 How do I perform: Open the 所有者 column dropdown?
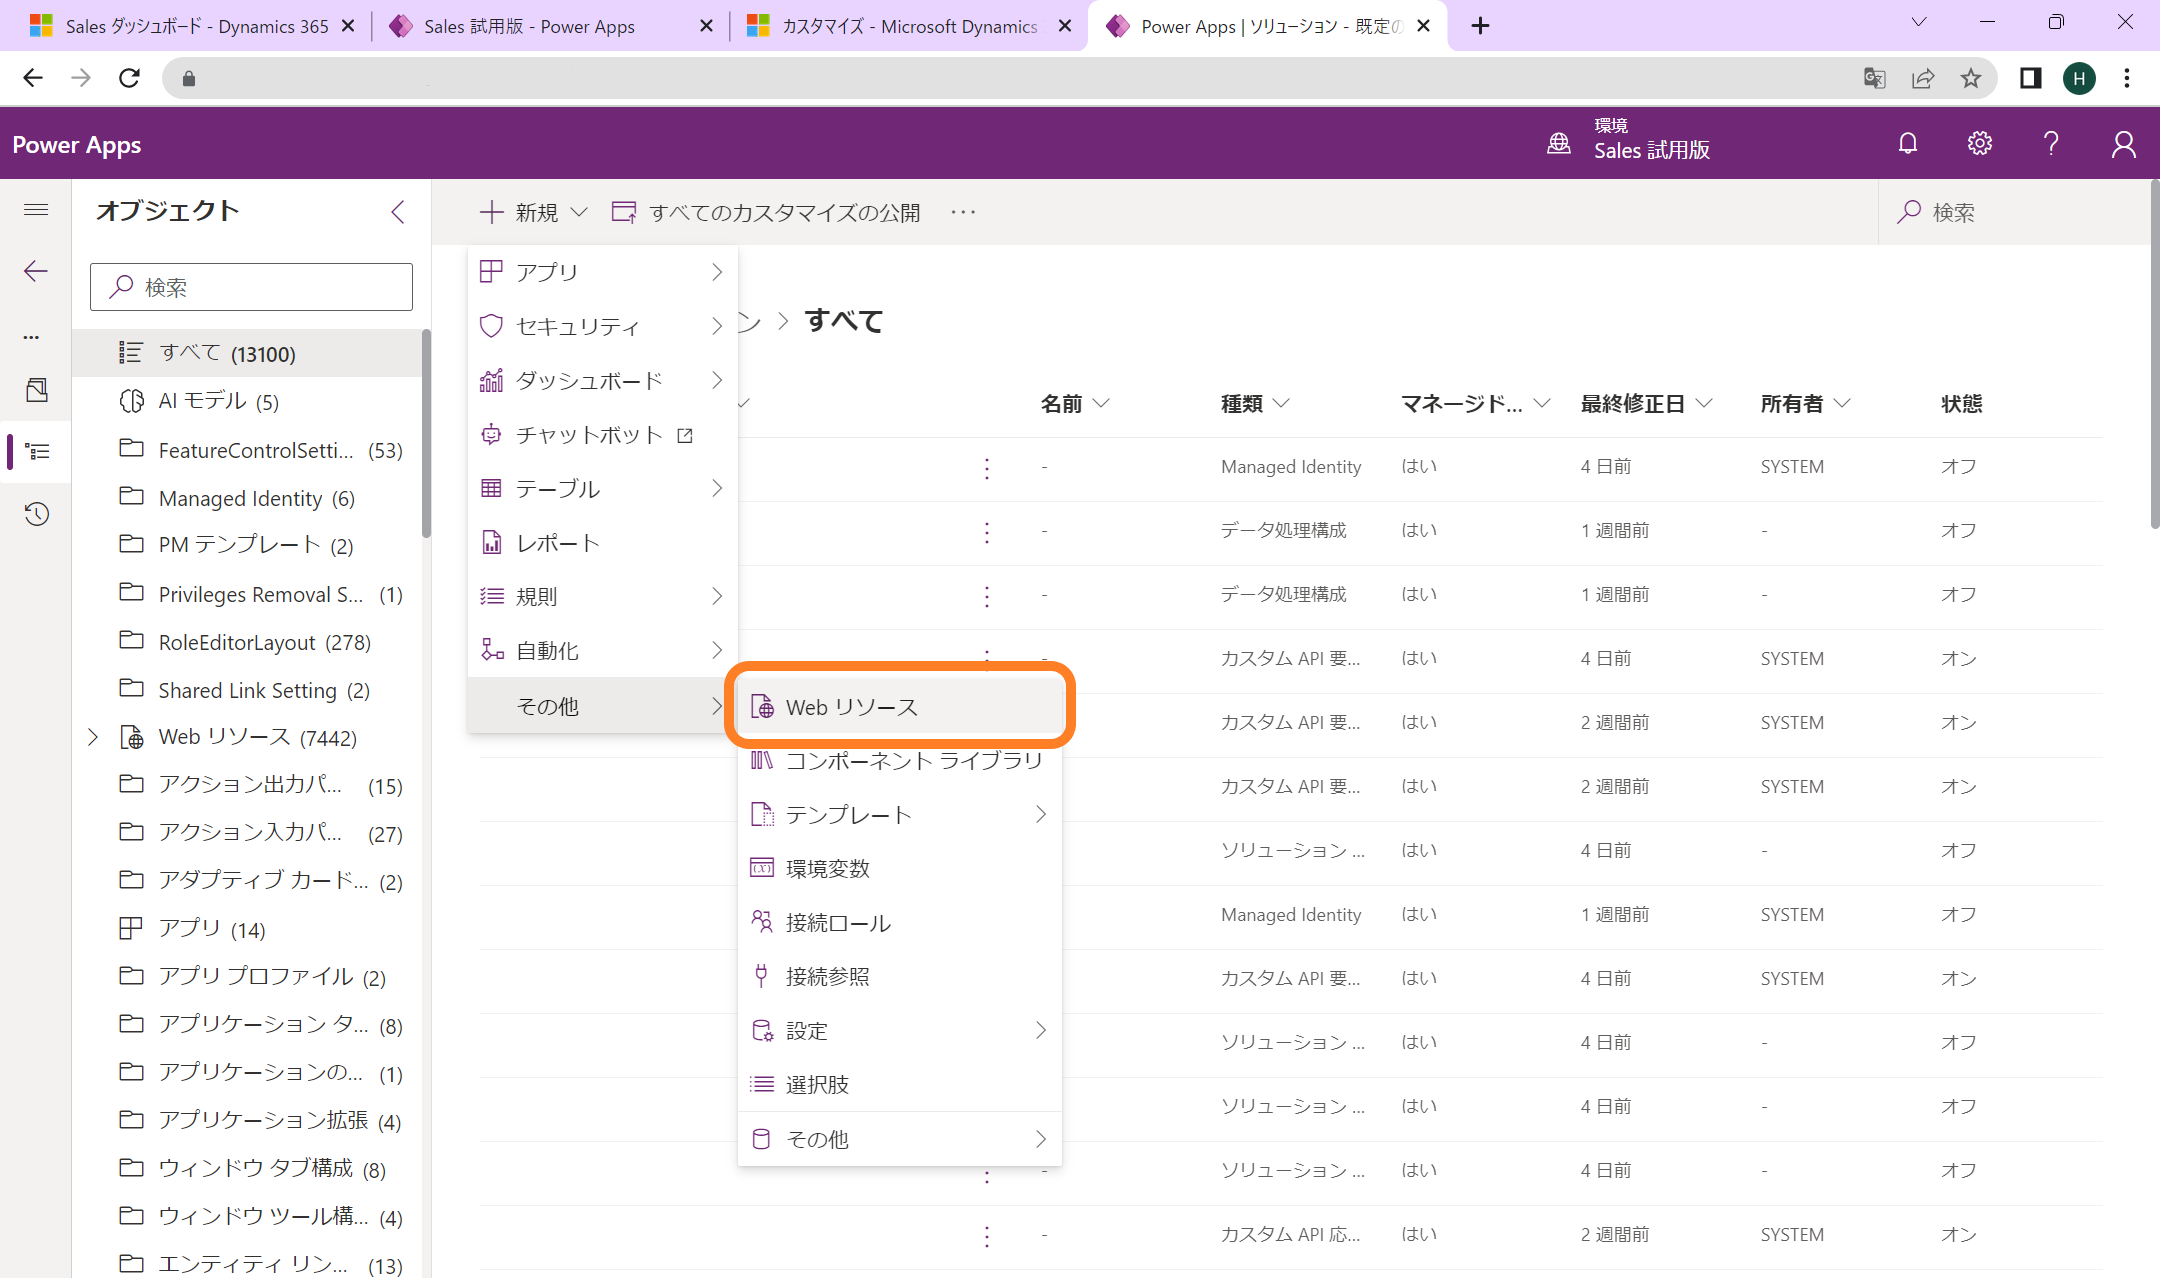(x=1842, y=403)
